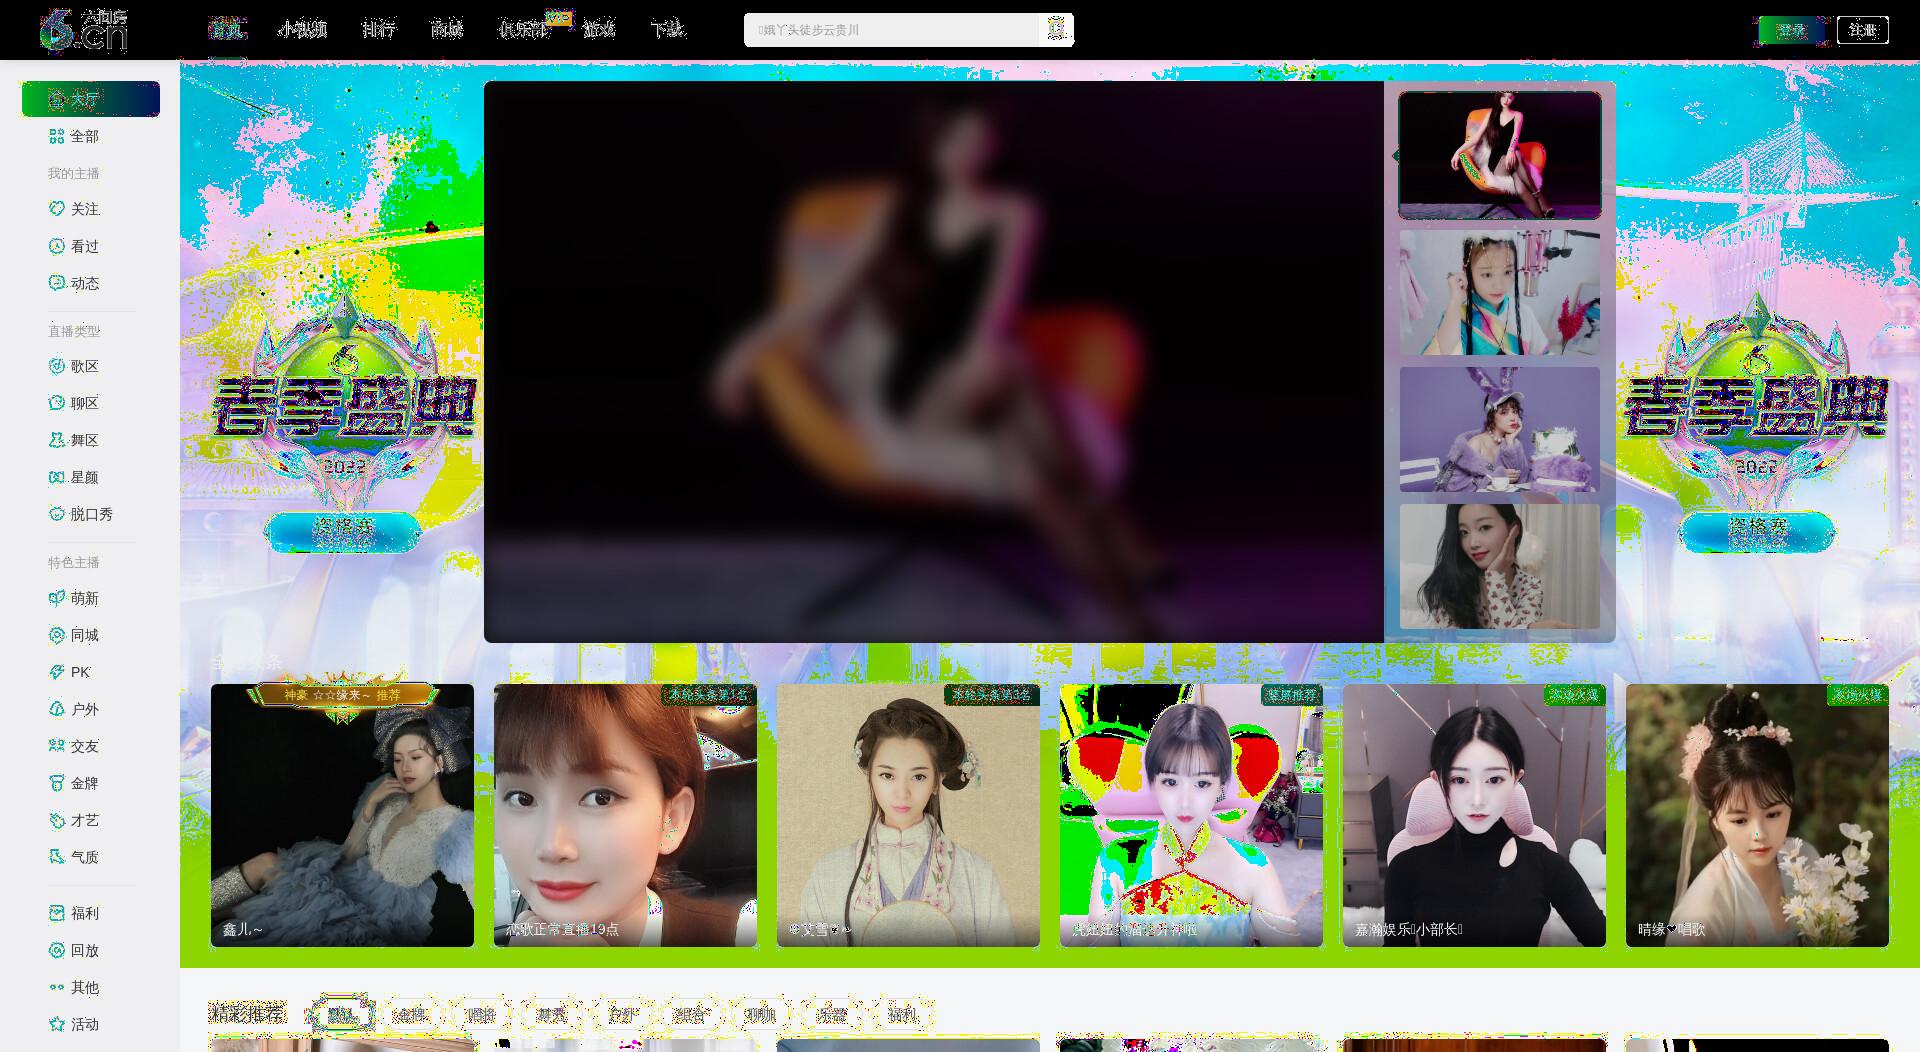Open 鑫儿~ streamer card
Image resolution: width=1920 pixels, height=1052 pixels.
pyautogui.click(x=342, y=815)
